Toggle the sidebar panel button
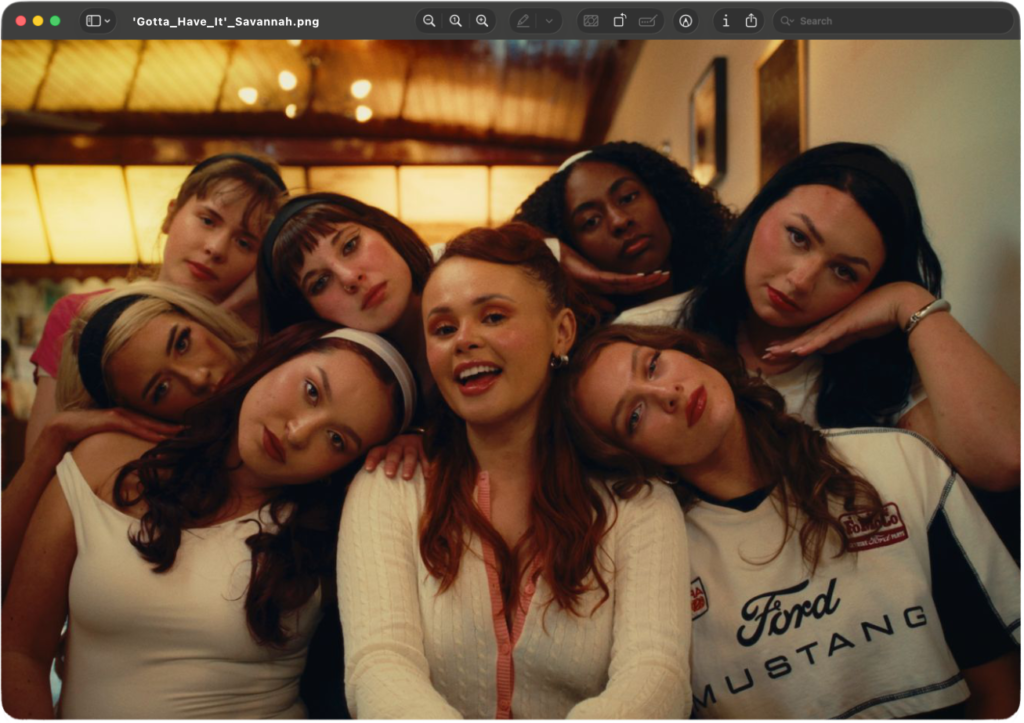Viewport: 1024px width, 723px height. click(x=93, y=21)
